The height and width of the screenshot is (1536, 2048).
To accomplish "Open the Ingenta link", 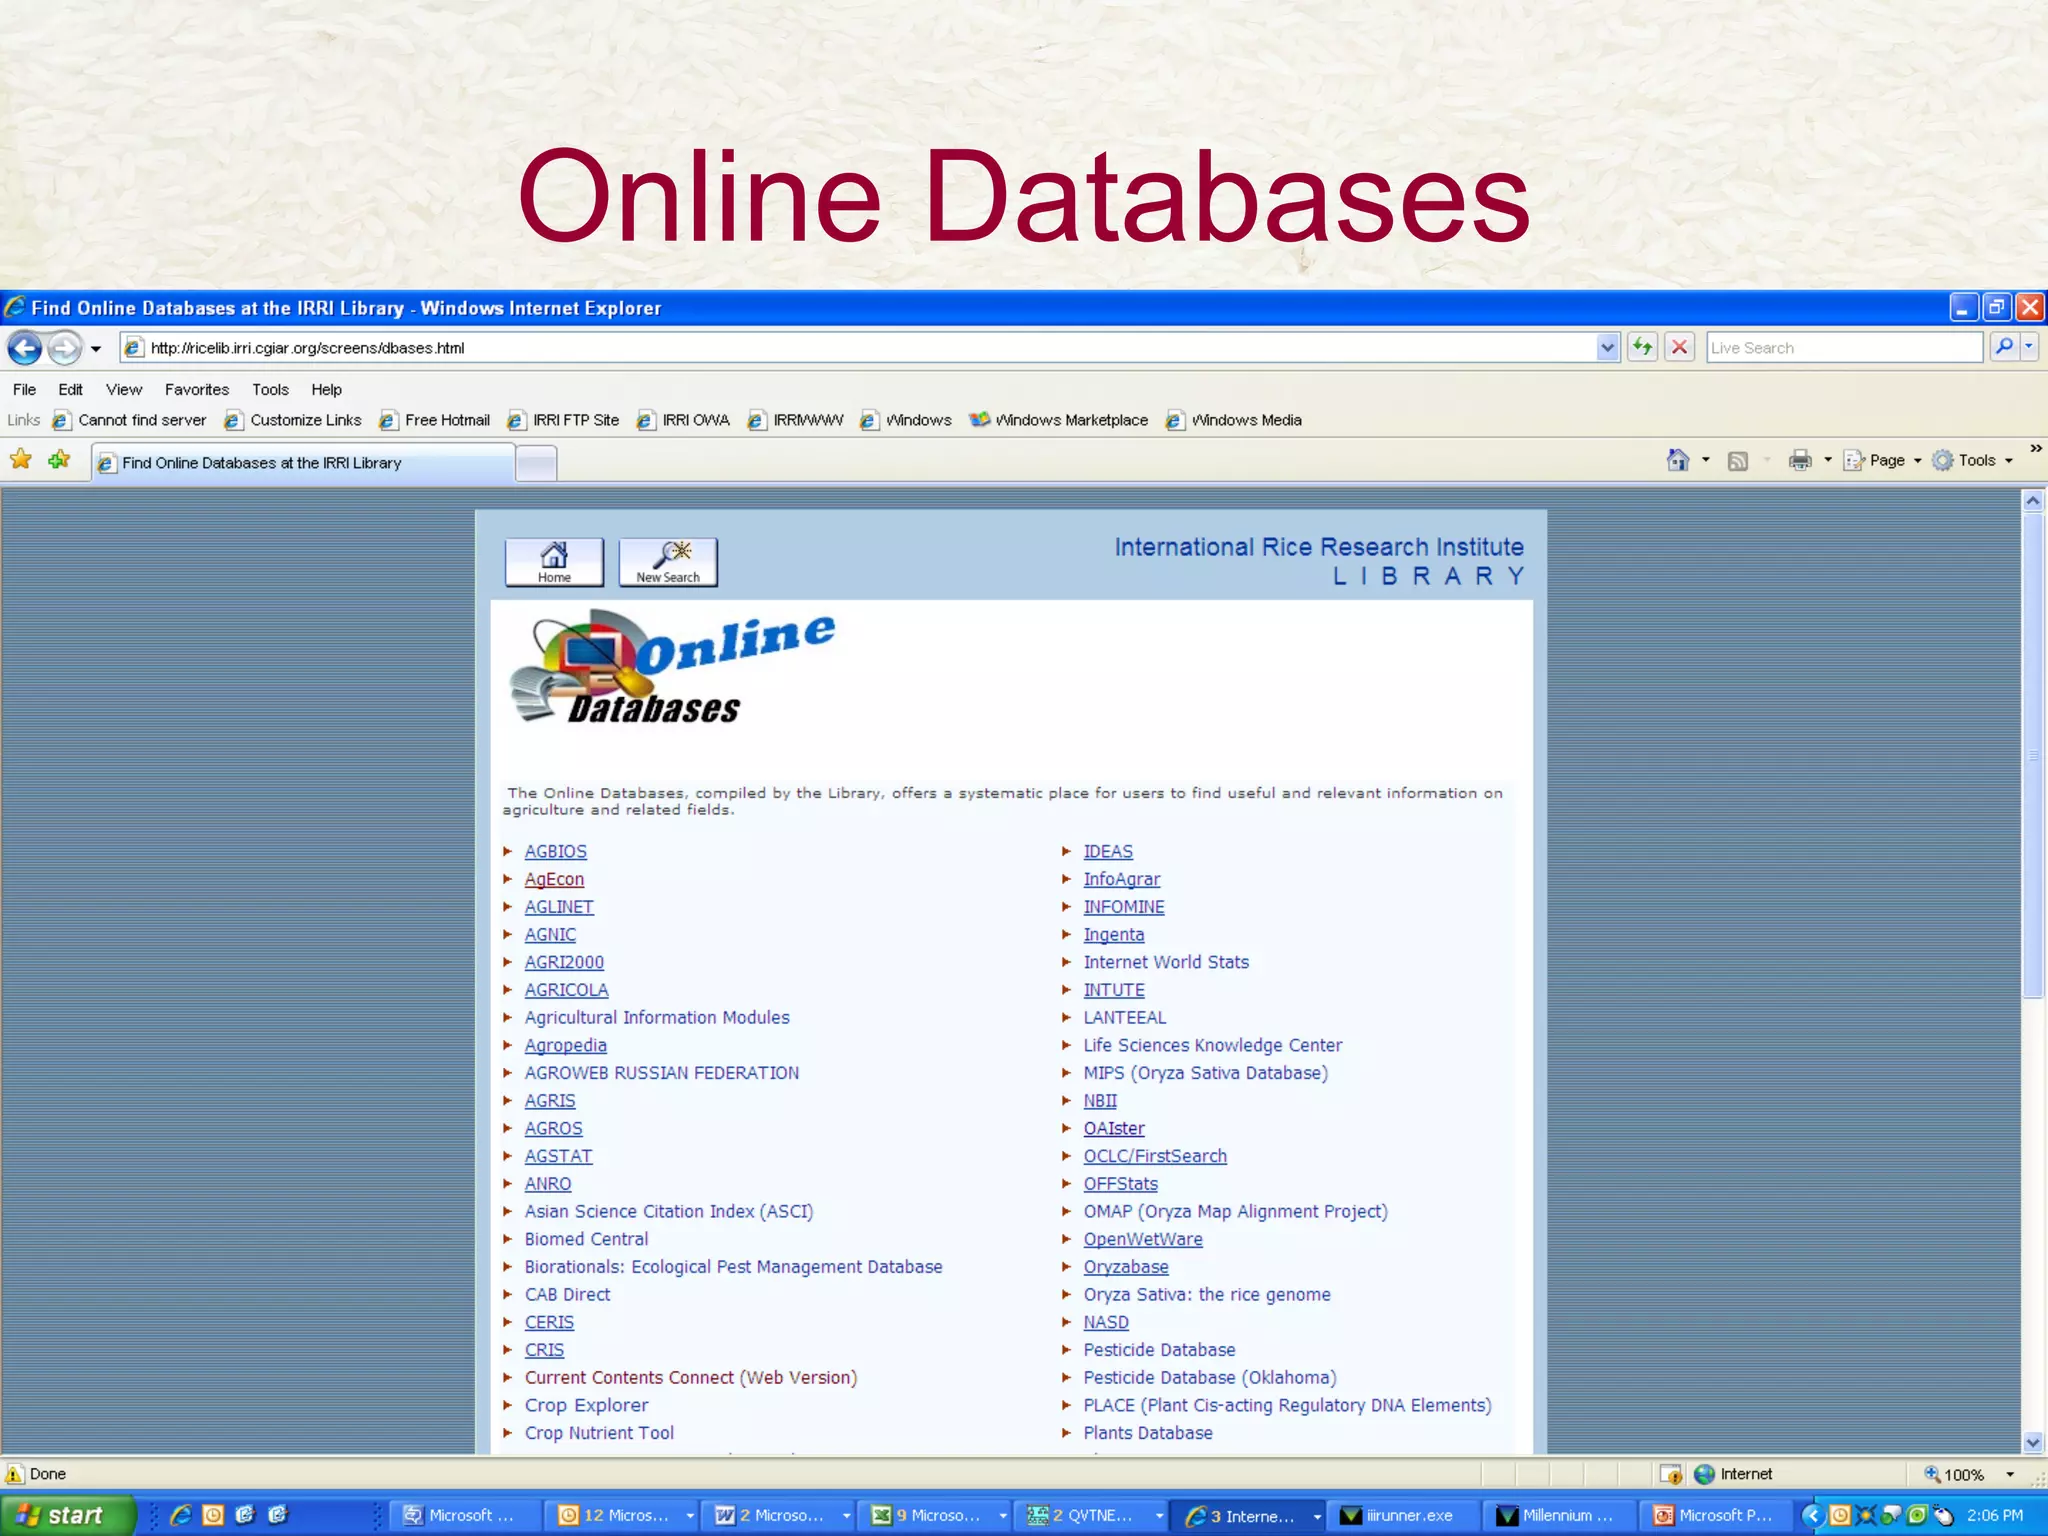I will coord(1114,935).
